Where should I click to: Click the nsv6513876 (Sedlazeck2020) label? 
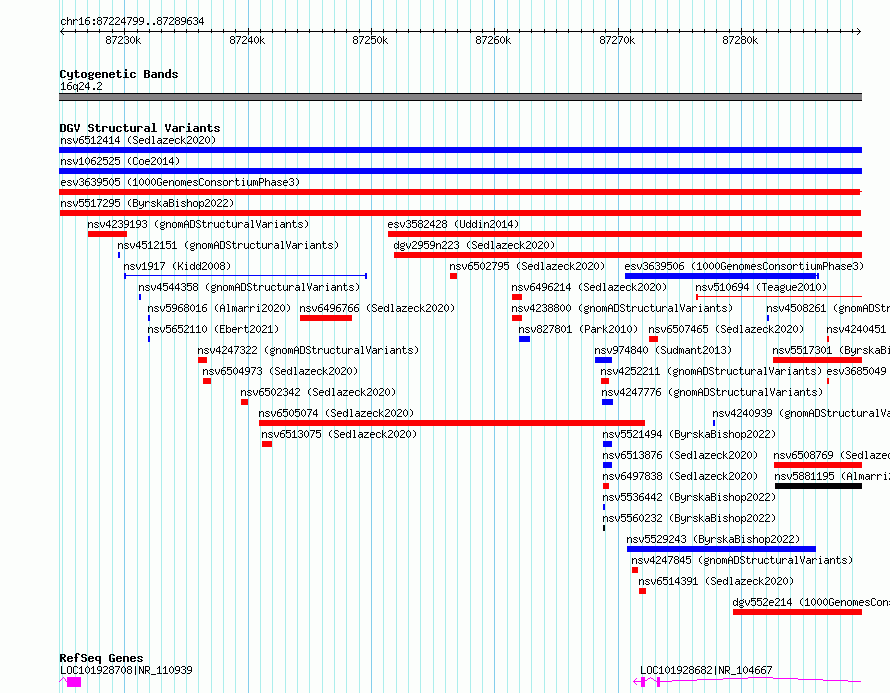pos(680,455)
